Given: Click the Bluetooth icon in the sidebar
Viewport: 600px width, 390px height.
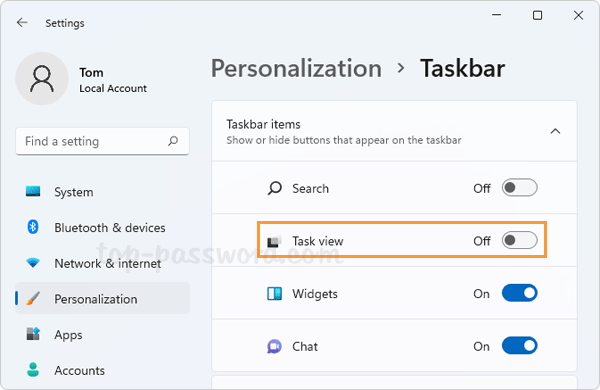Looking at the screenshot, I should (x=33, y=227).
